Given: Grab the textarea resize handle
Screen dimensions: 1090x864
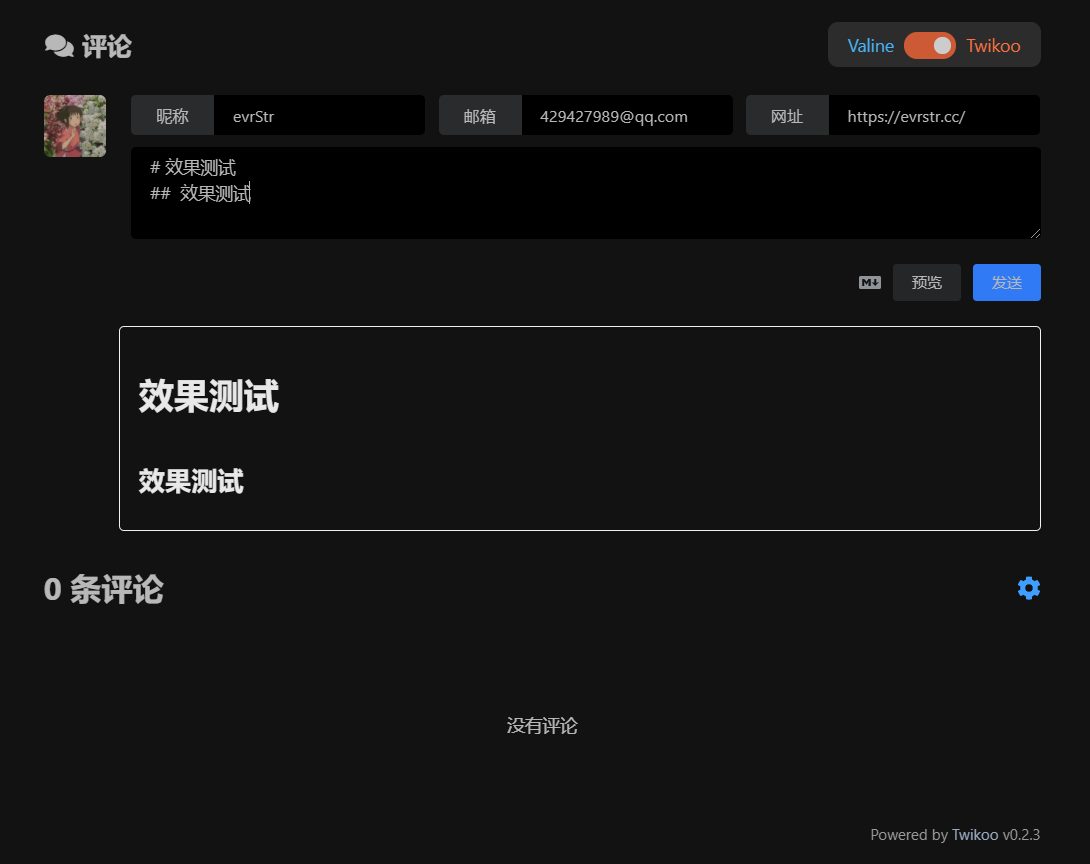Looking at the screenshot, I should coord(1035,234).
